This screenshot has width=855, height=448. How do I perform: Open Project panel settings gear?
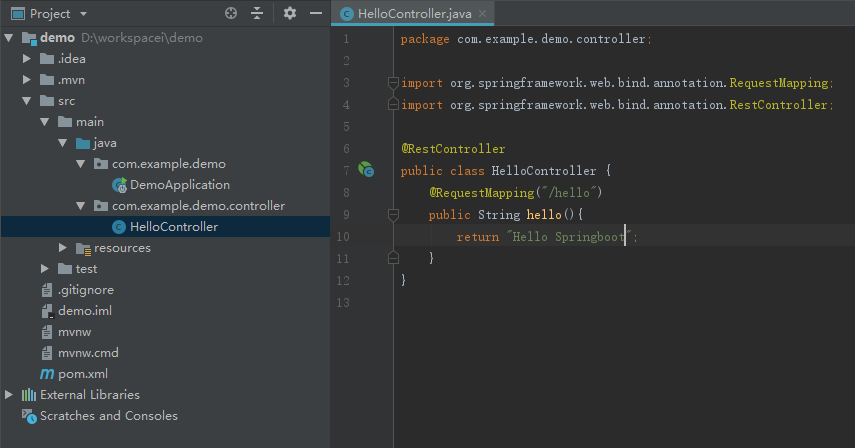[290, 13]
